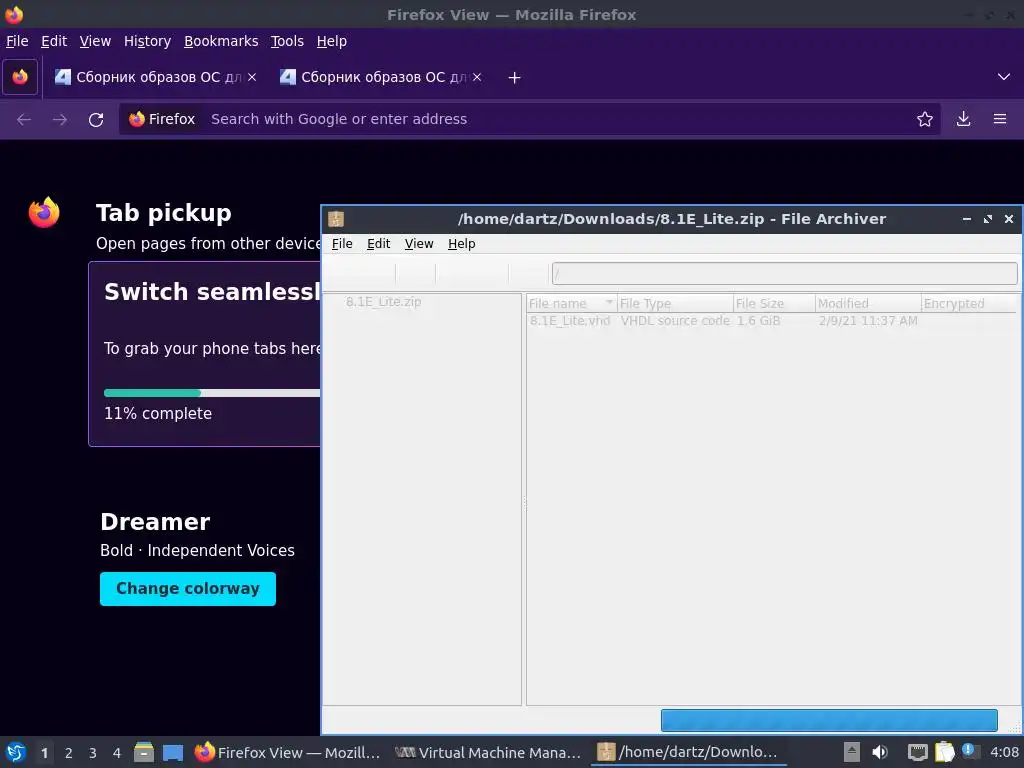Open the clipboard manager tray icon

944,752
